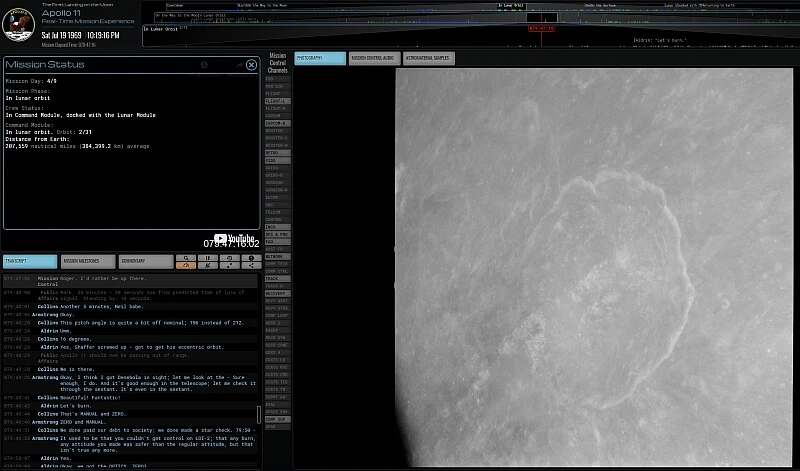
Task: Switch to the Mission Milestones tab
Action: [x=88, y=261]
